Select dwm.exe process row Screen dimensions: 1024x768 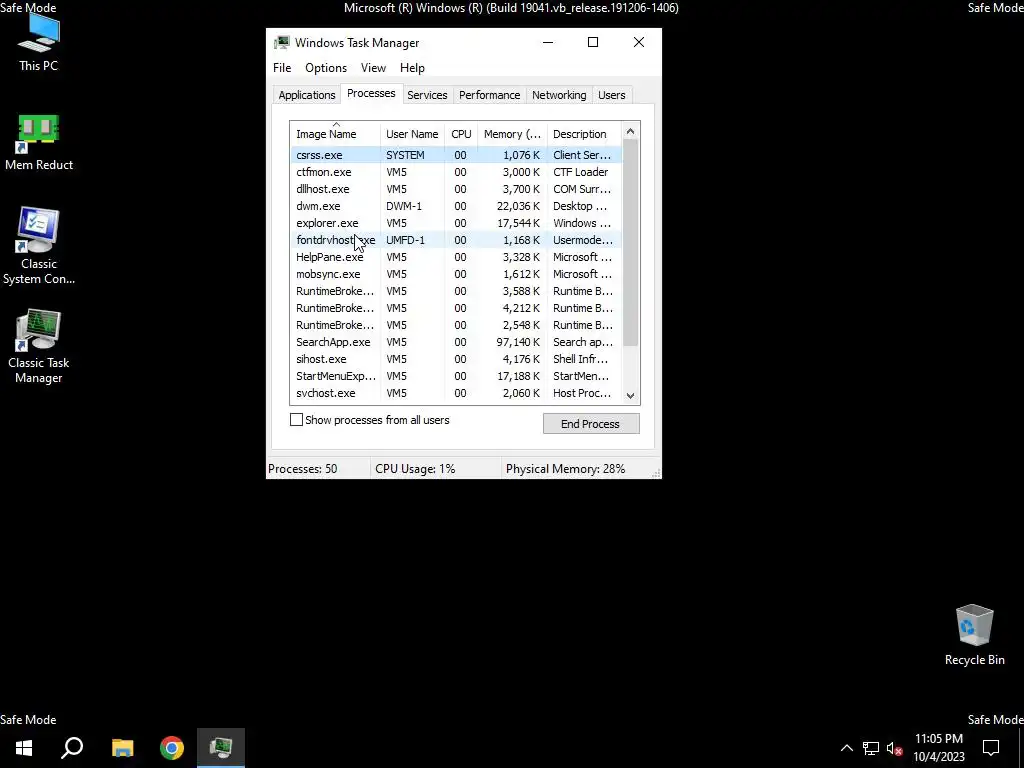click(x=456, y=206)
